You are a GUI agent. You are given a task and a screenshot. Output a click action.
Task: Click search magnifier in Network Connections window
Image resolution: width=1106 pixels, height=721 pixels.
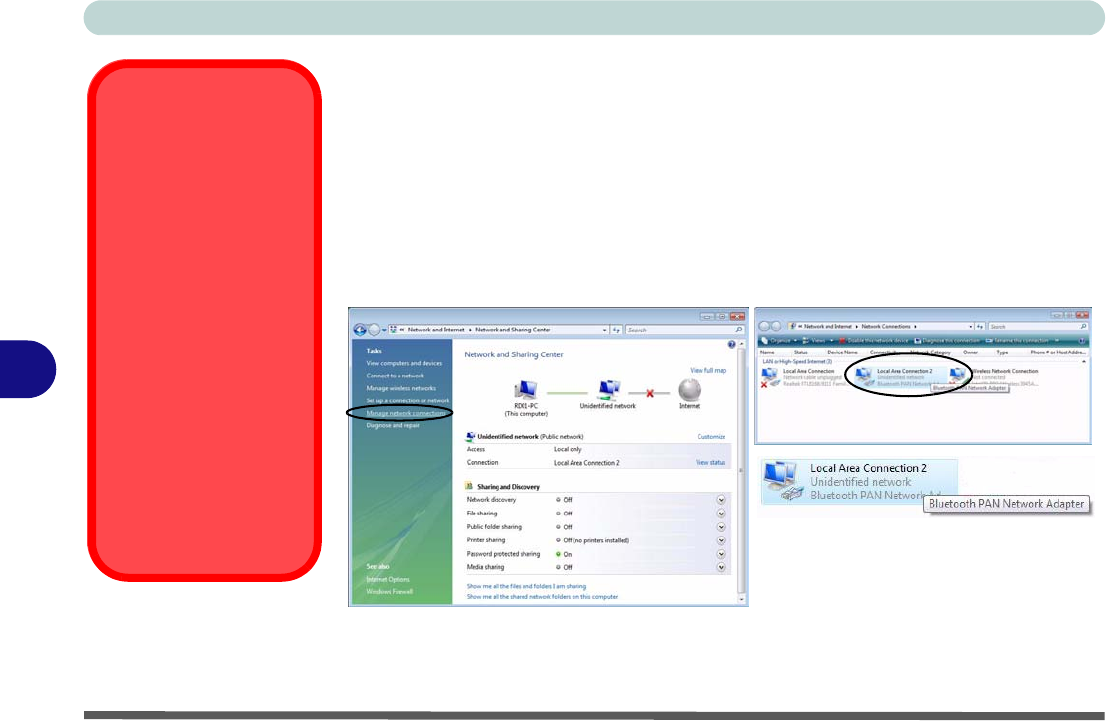pyautogui.click(x=1083, y=327)
